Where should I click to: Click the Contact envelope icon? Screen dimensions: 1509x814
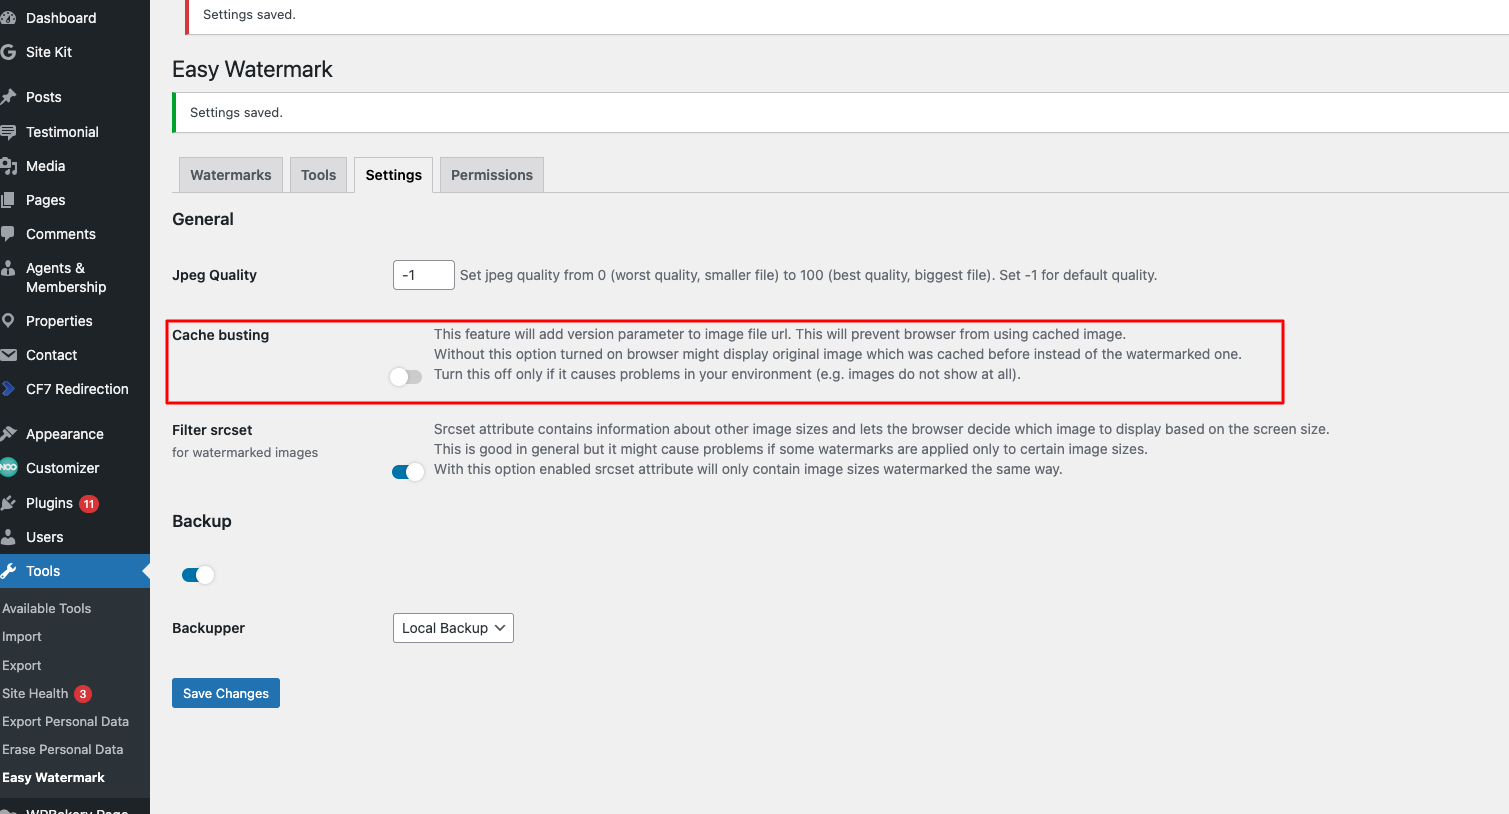point(8,355)
